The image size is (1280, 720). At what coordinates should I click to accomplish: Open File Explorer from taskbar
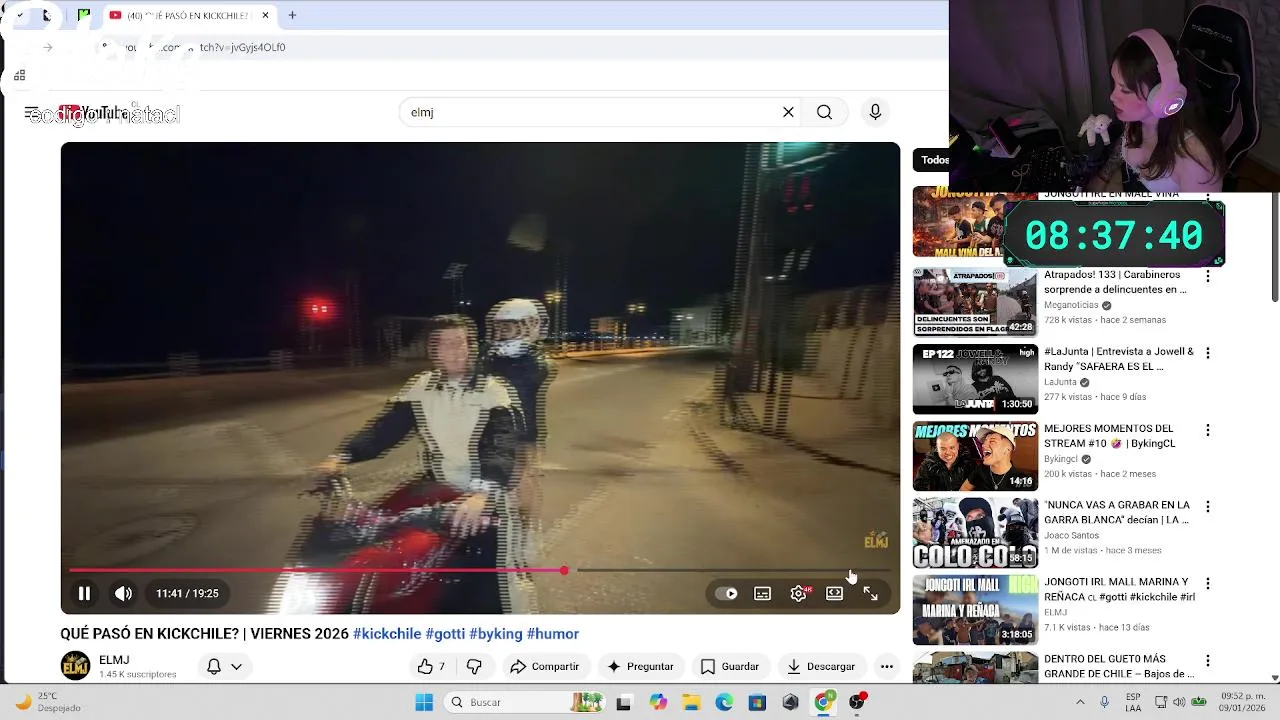coord(691,702)
